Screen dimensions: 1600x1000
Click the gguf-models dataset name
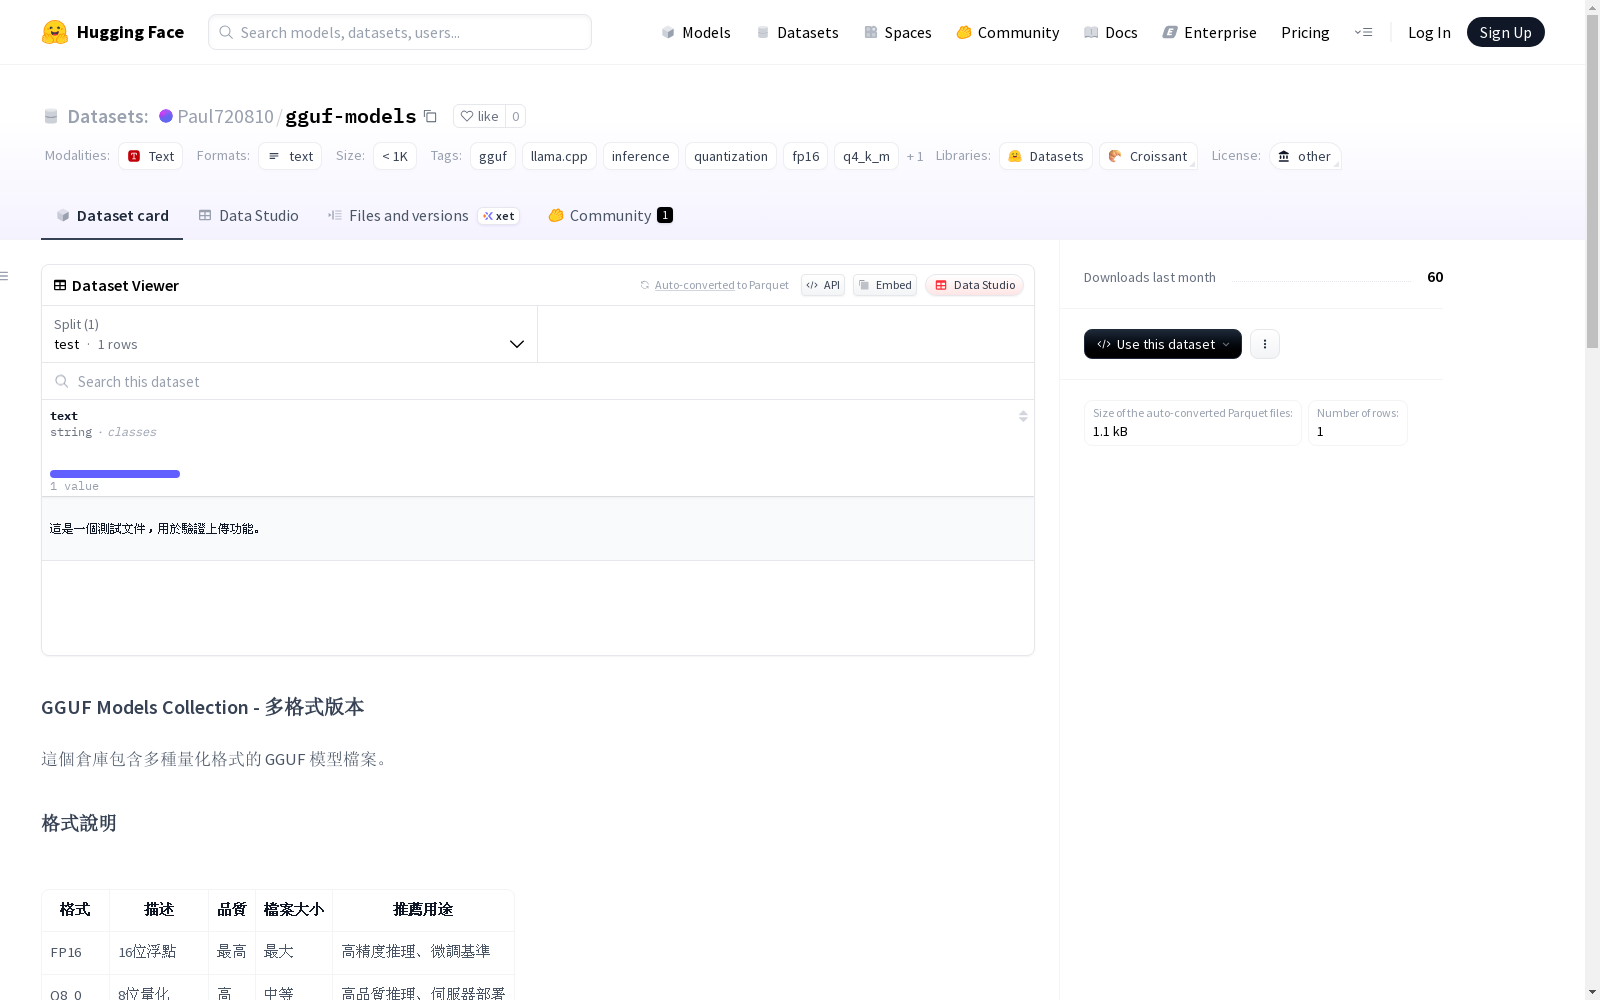[350, 116]
